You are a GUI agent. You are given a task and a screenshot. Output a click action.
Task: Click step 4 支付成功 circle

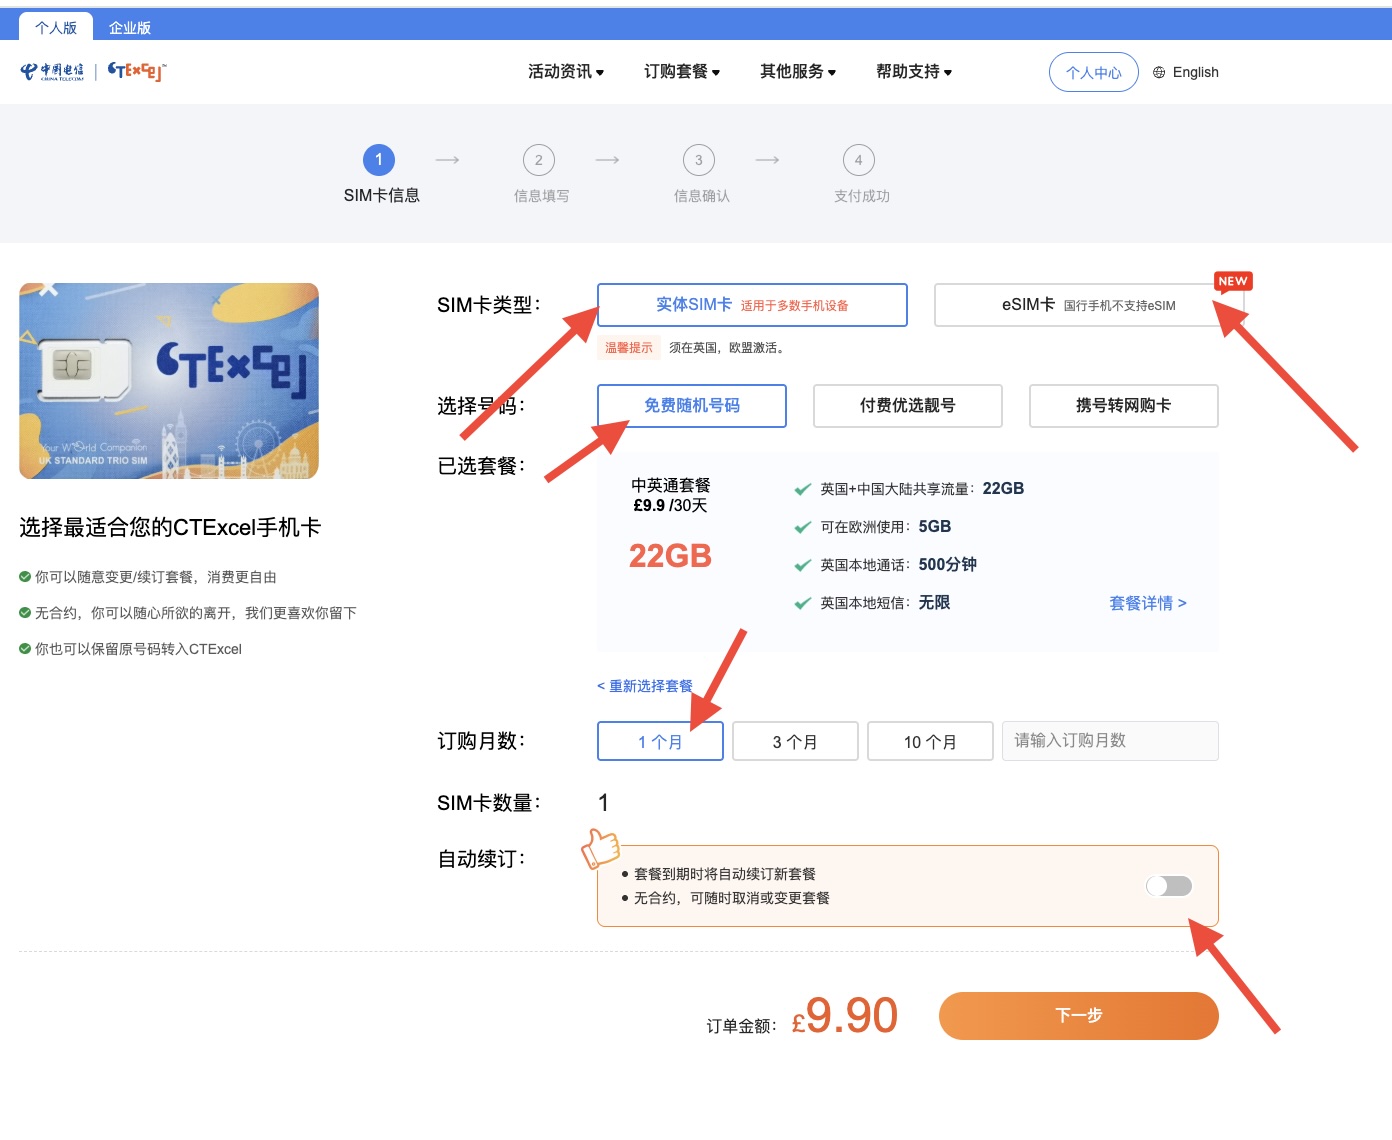pos(859,160)
